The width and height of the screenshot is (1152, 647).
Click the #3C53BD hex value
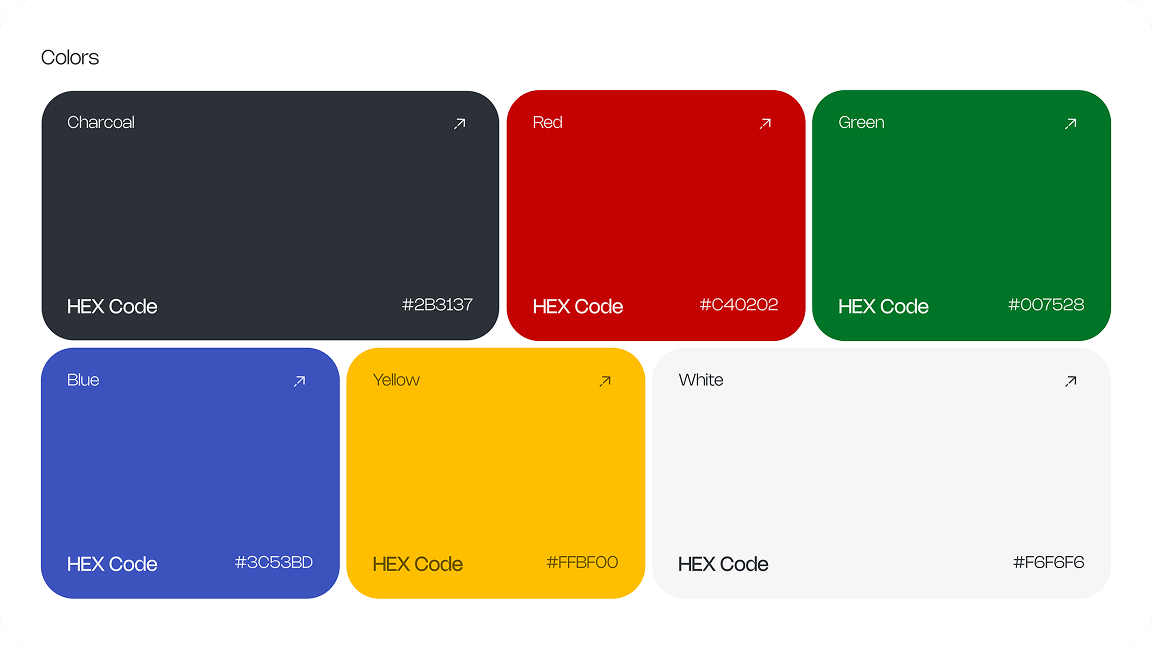click(x=273, y=563)
